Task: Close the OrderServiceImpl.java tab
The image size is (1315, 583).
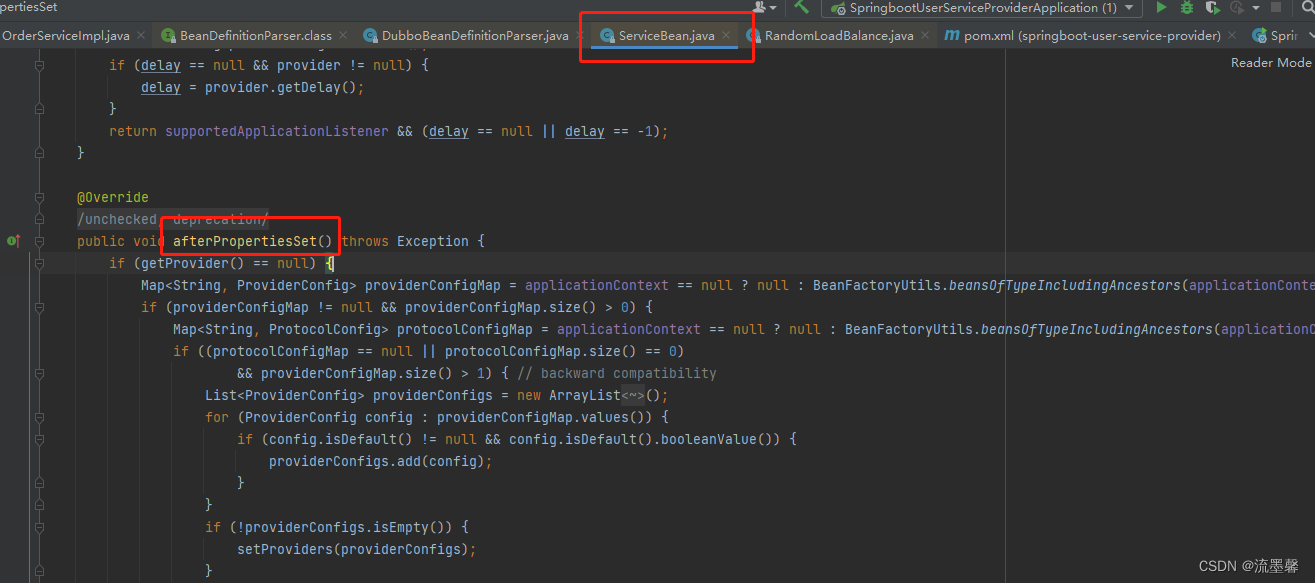Action: tap(140, 36)
